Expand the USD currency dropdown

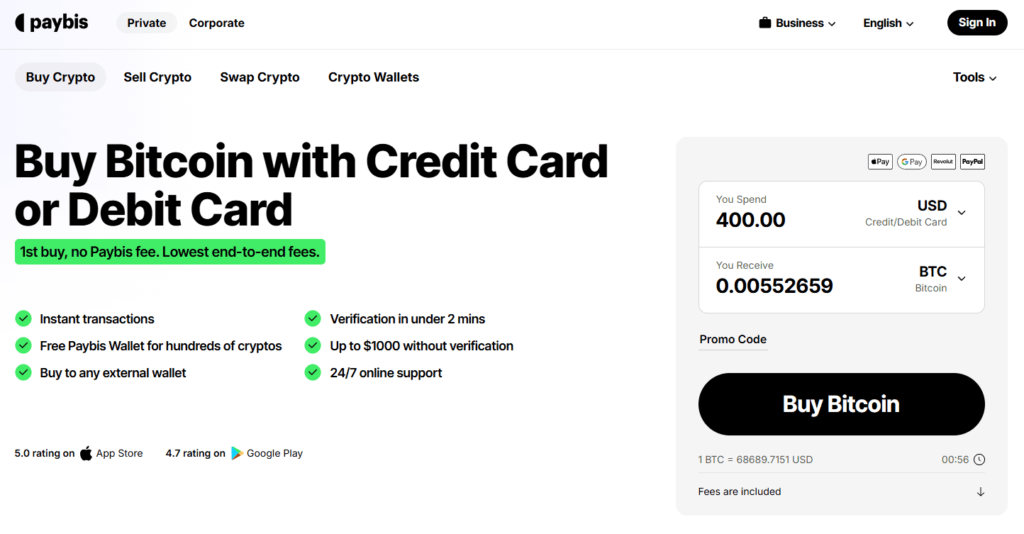(961, 212)
